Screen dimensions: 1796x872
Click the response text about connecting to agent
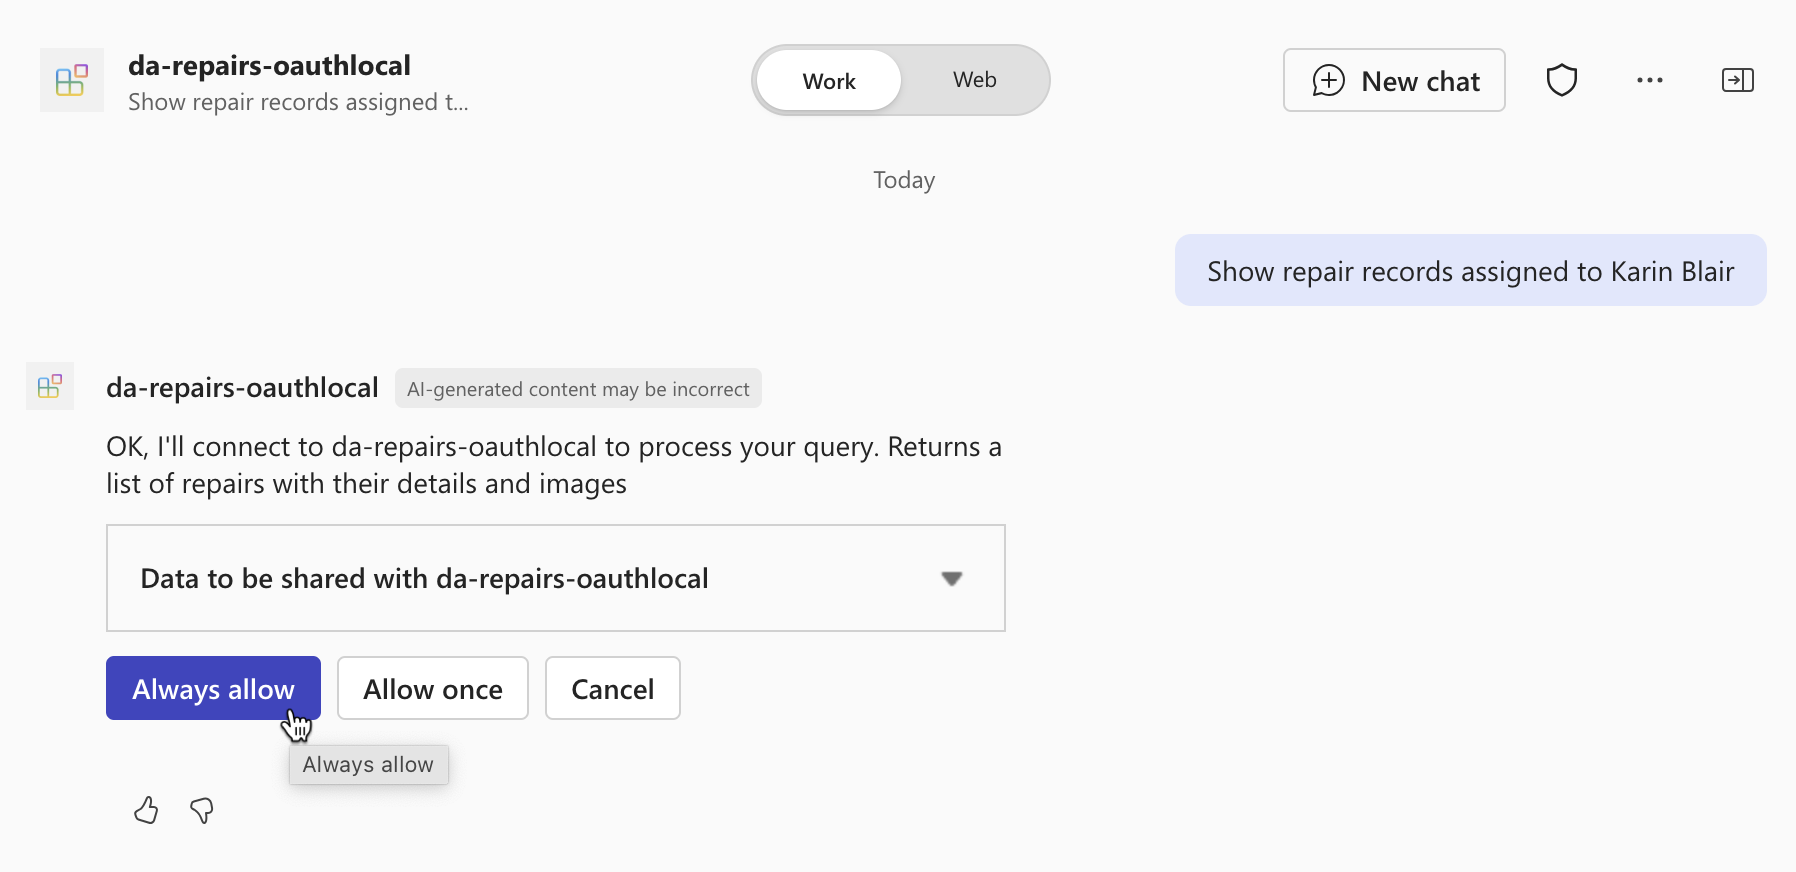click(553, 465)
